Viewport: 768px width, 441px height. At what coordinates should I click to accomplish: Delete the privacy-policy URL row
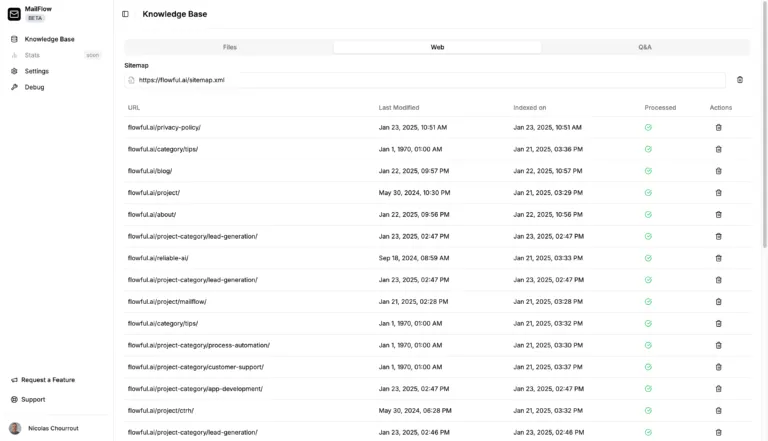[x=718, y=127]
